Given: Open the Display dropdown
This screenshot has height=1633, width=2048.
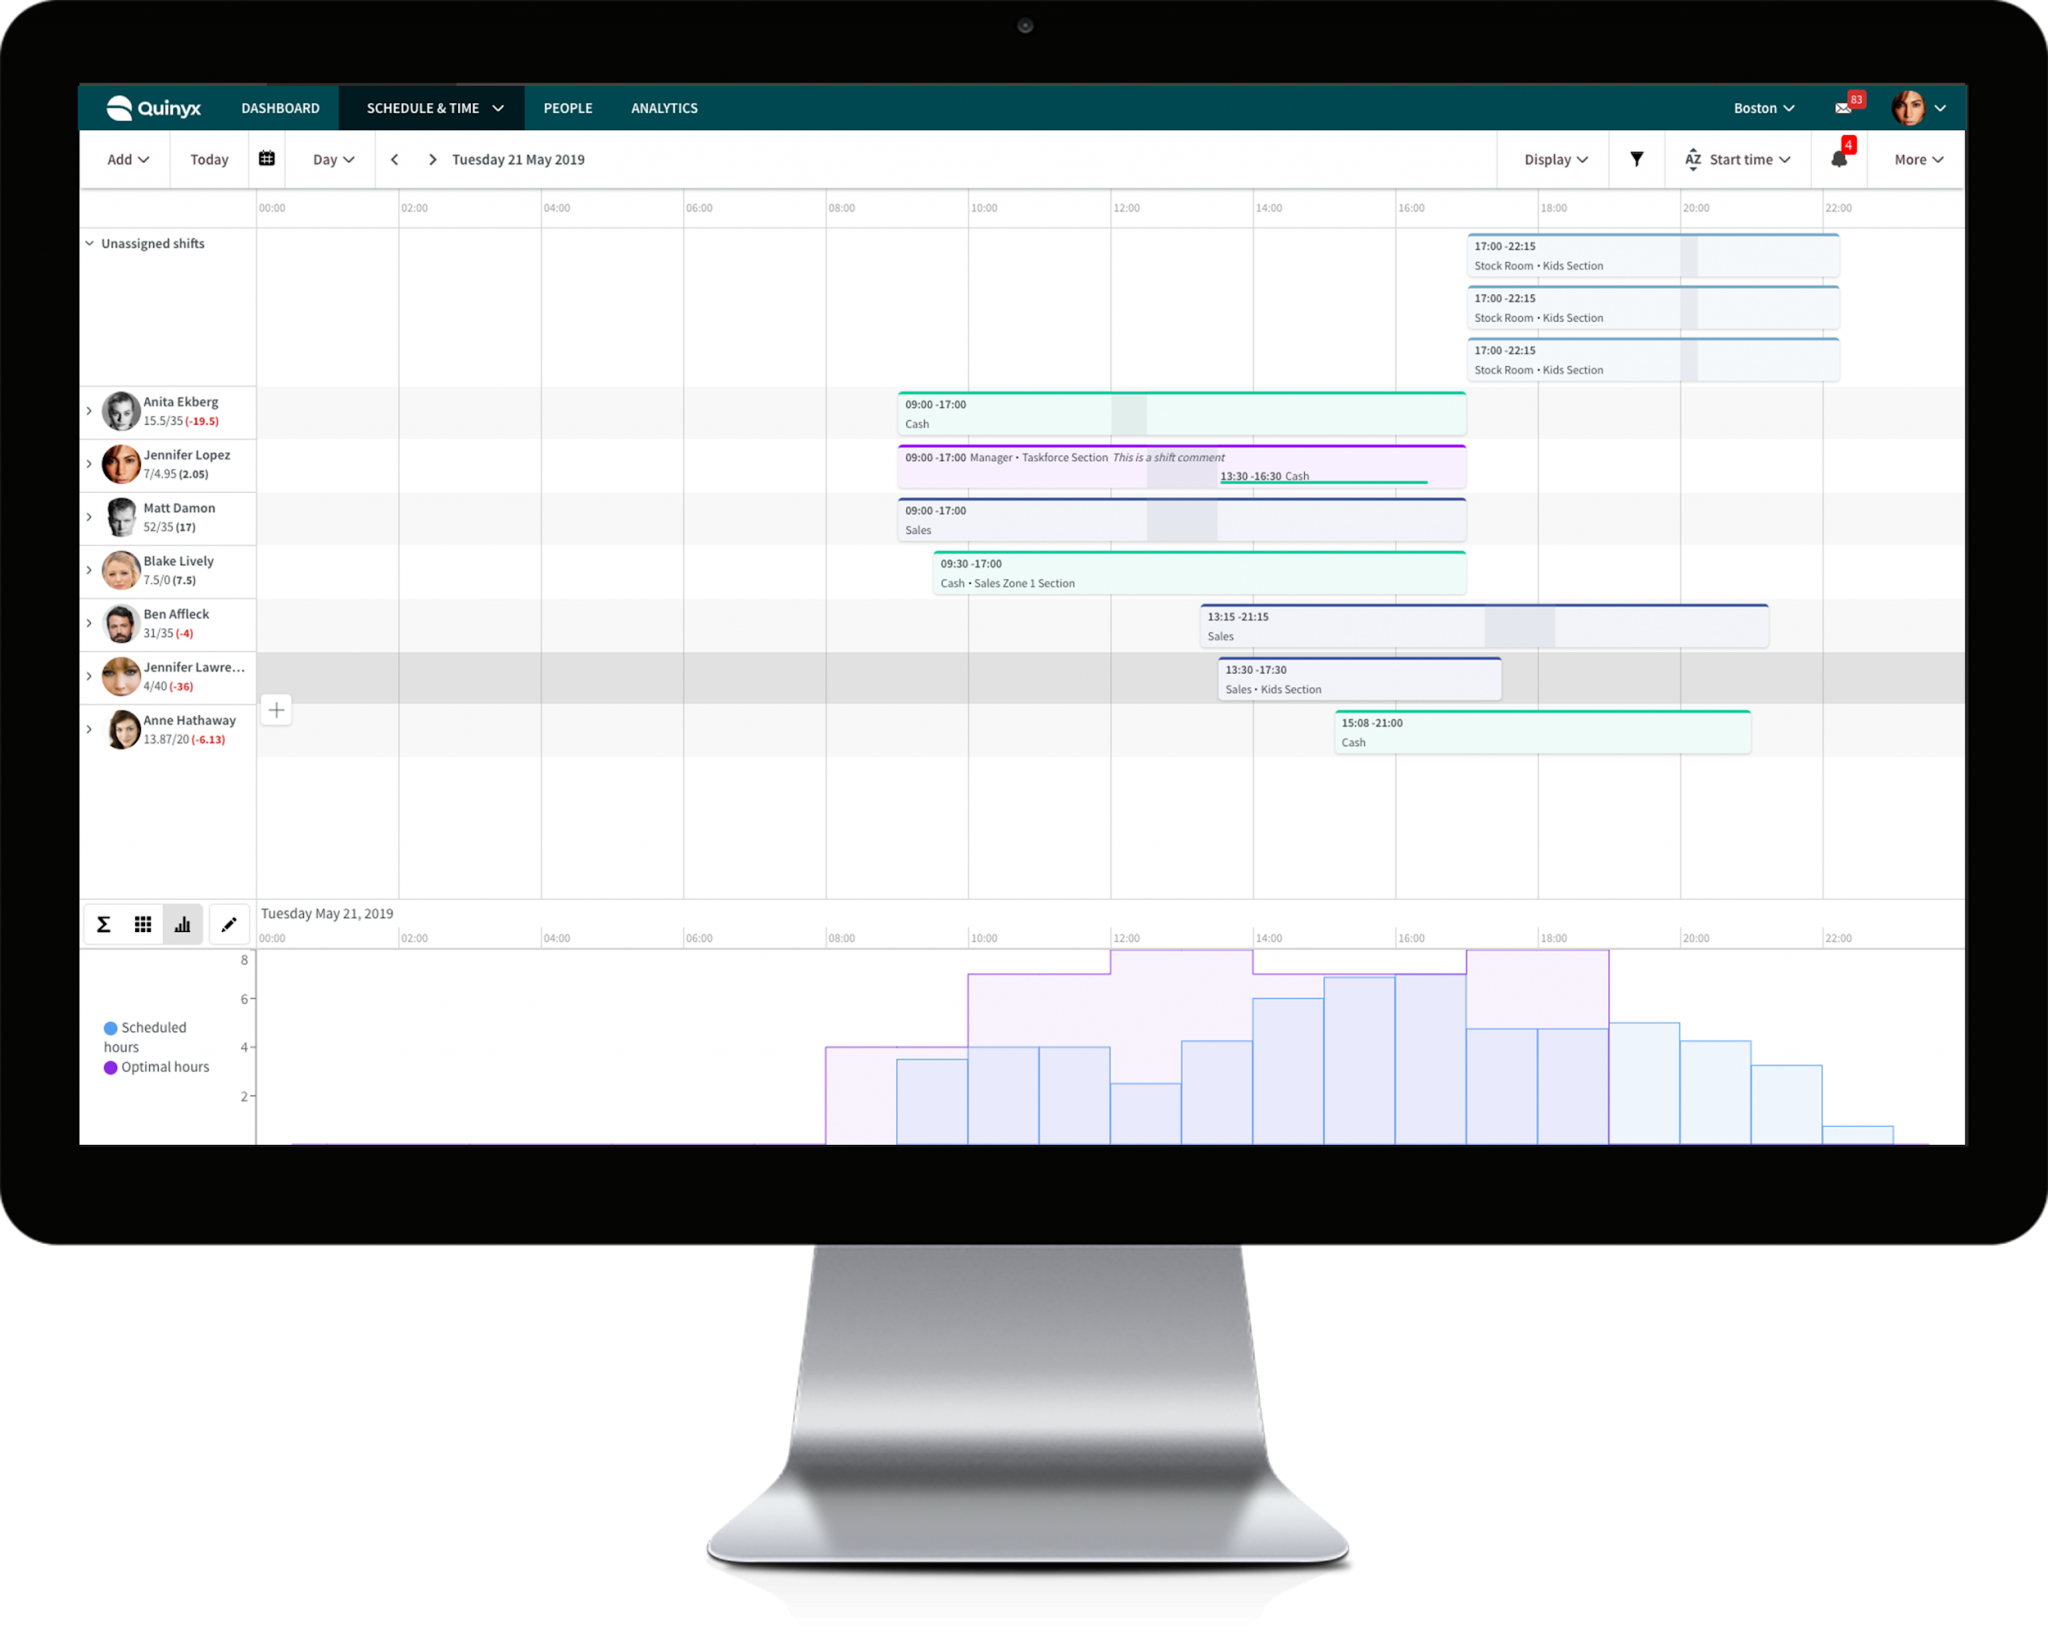Looking at the screenshot, I should point(1555,159).
